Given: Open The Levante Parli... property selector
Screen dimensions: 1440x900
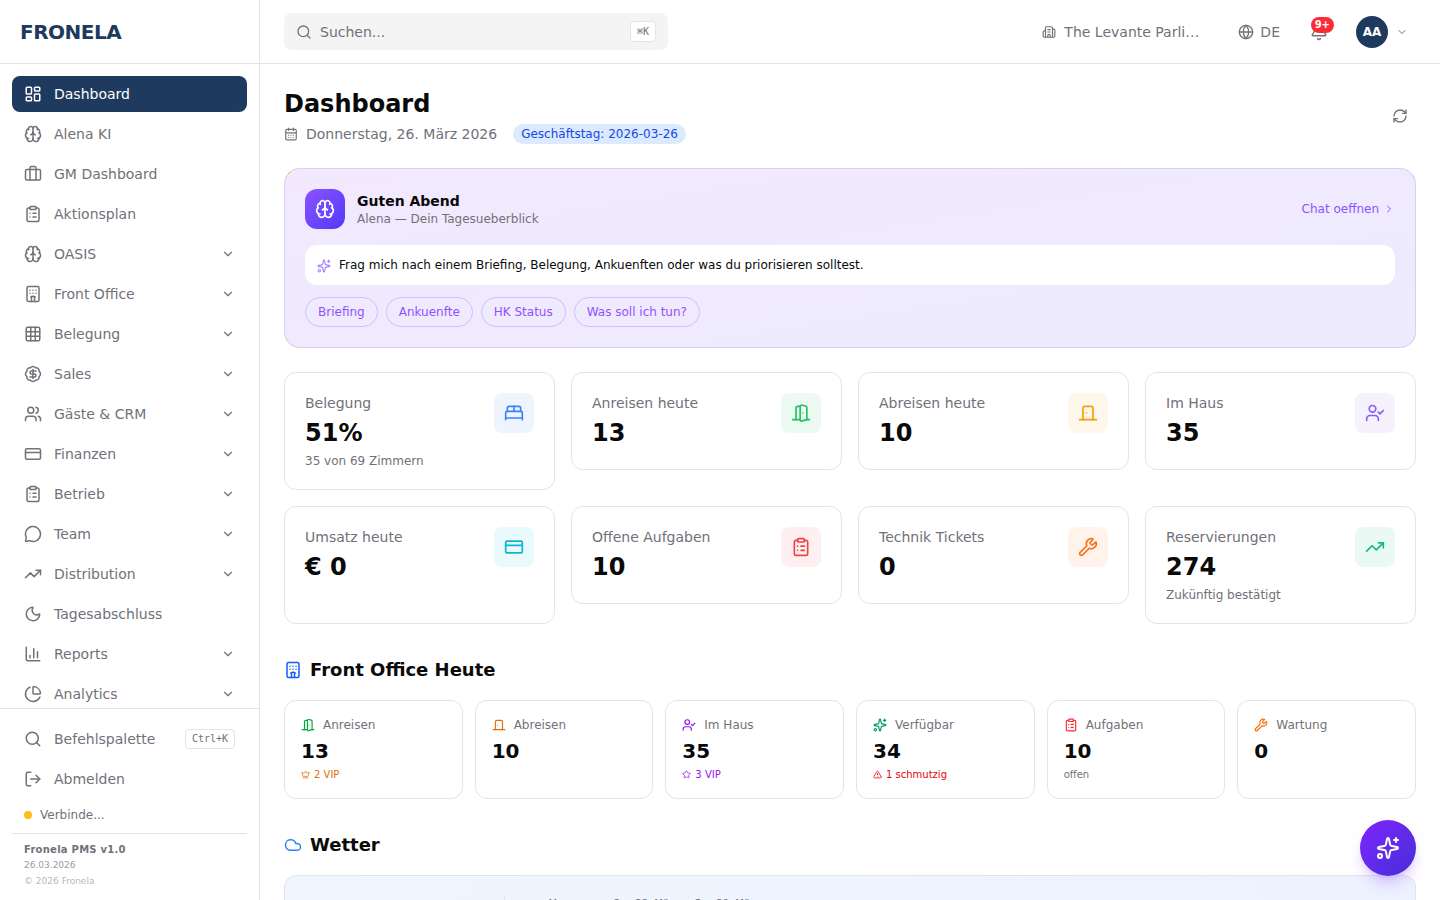Looking at the screenshot, I should point(1120,31).
